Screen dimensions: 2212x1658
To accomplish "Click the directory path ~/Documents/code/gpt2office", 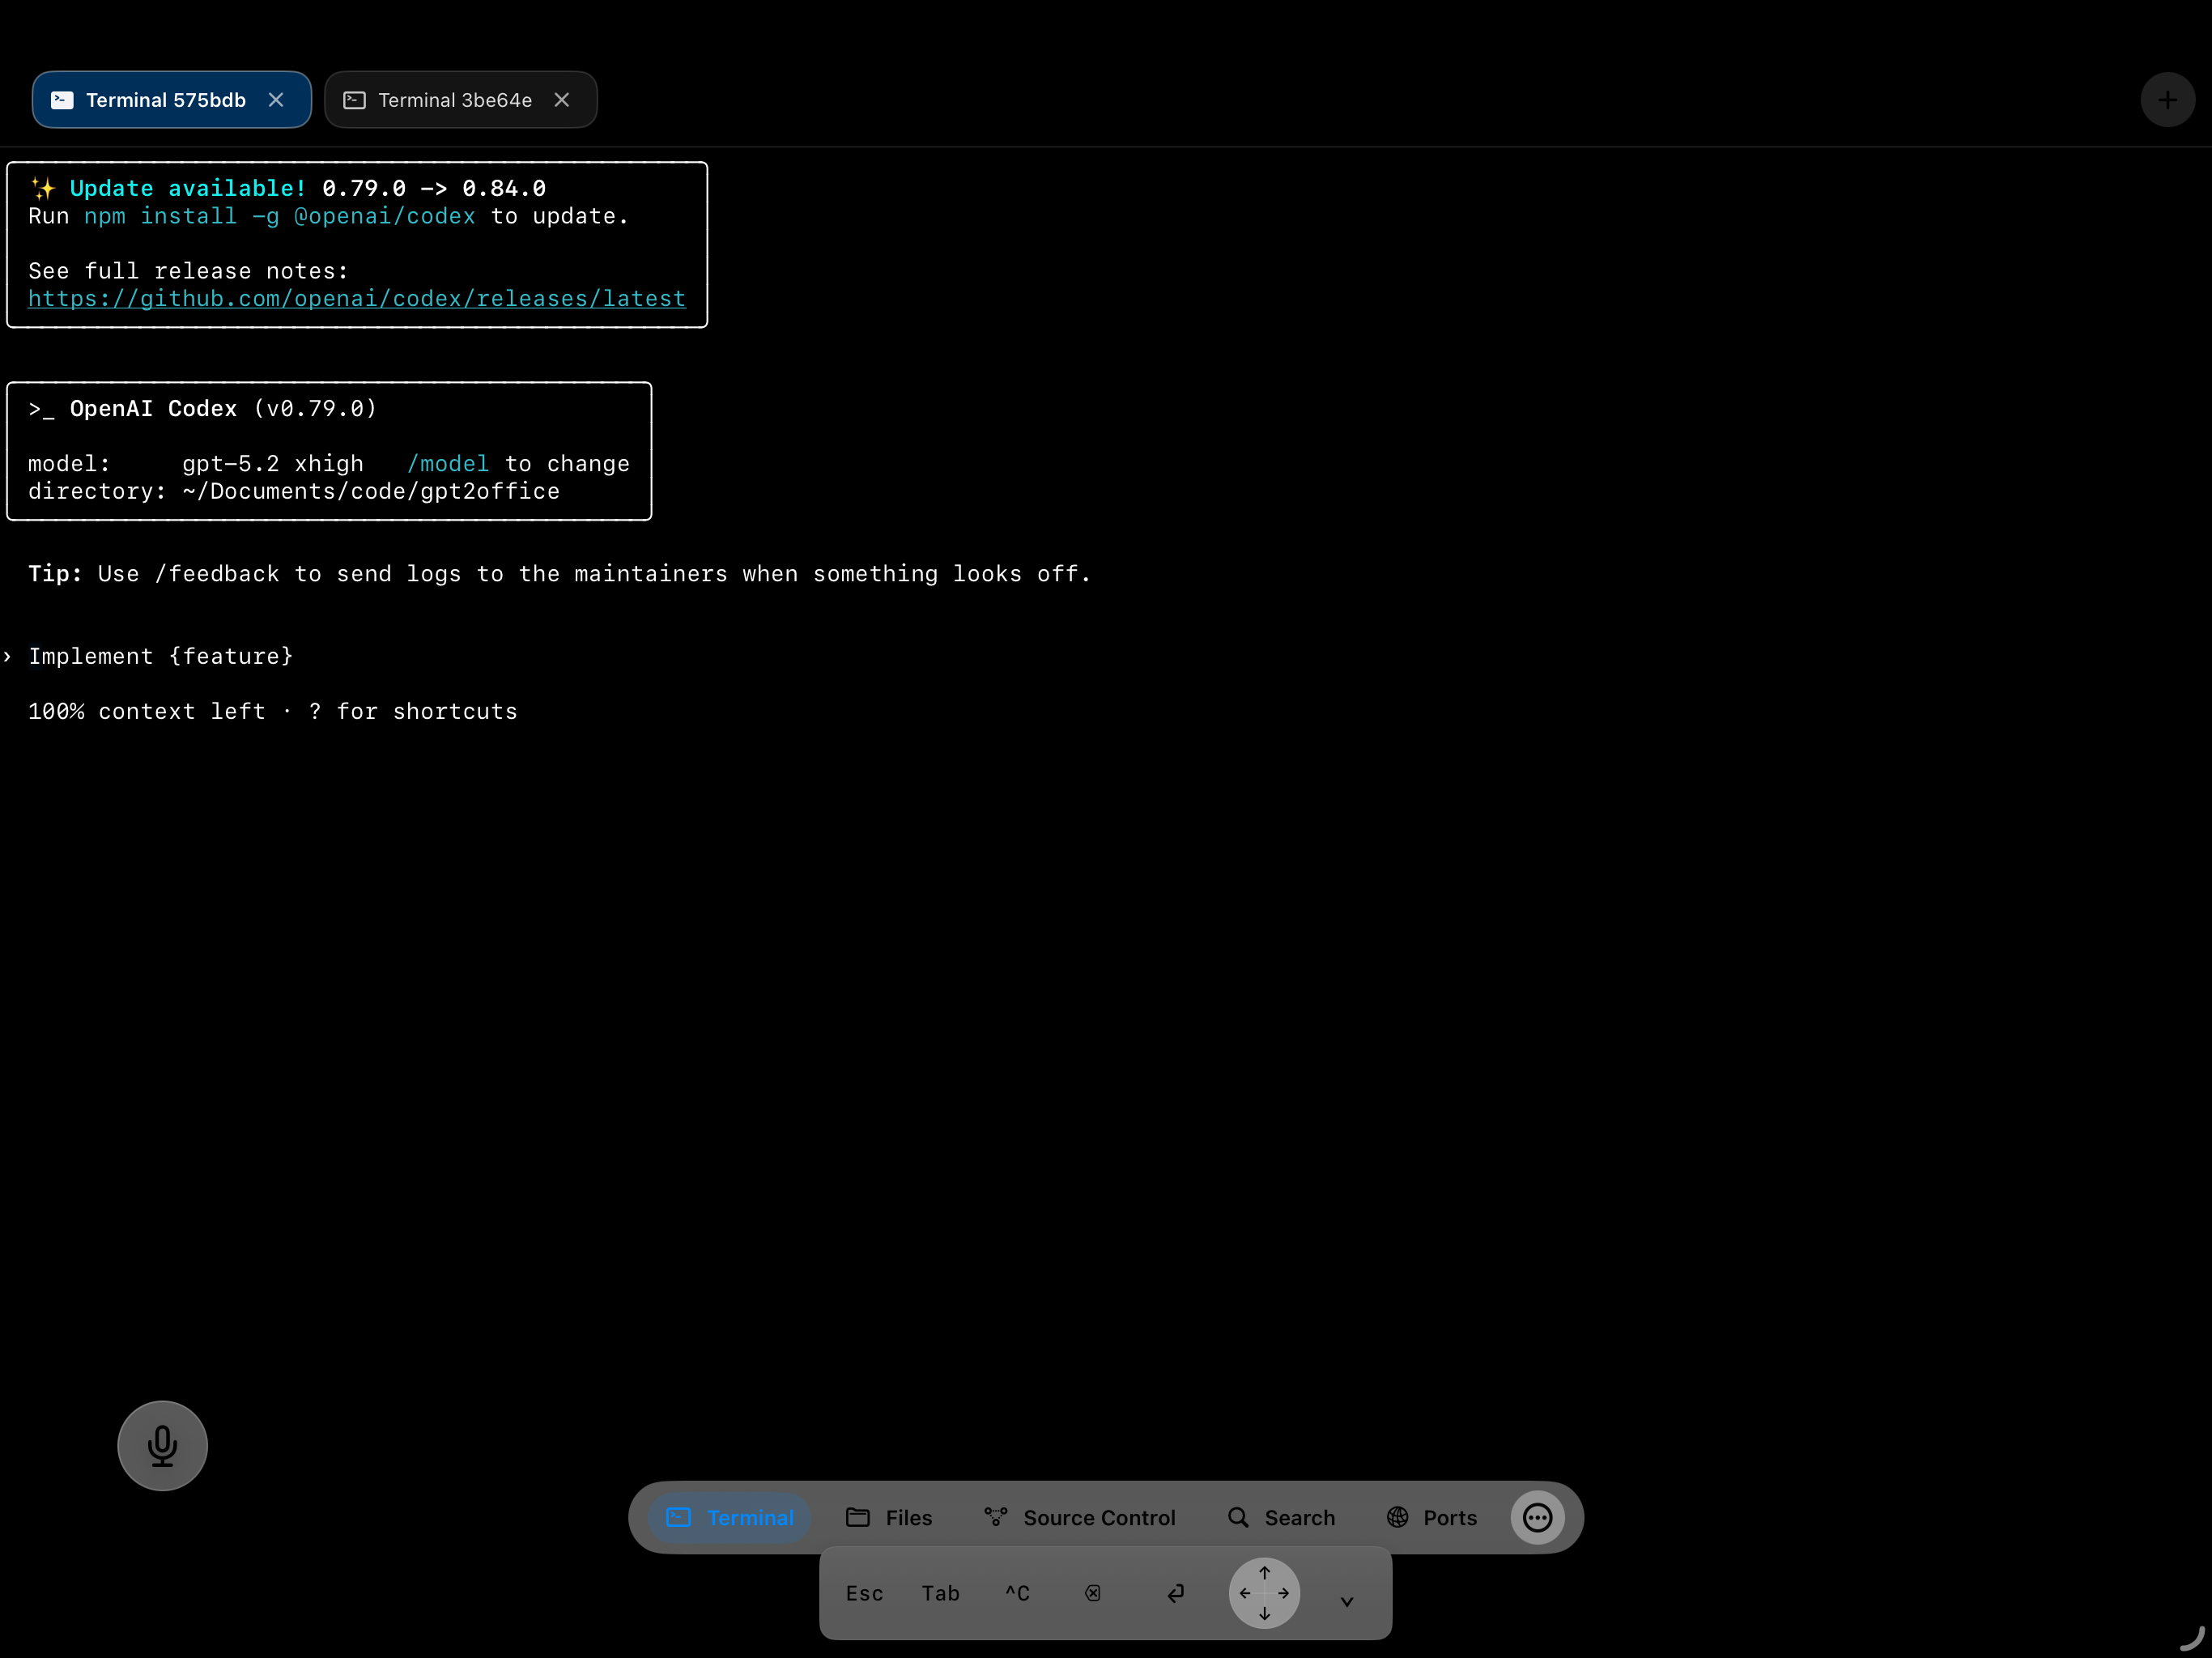I will click(x=371, y=492).
